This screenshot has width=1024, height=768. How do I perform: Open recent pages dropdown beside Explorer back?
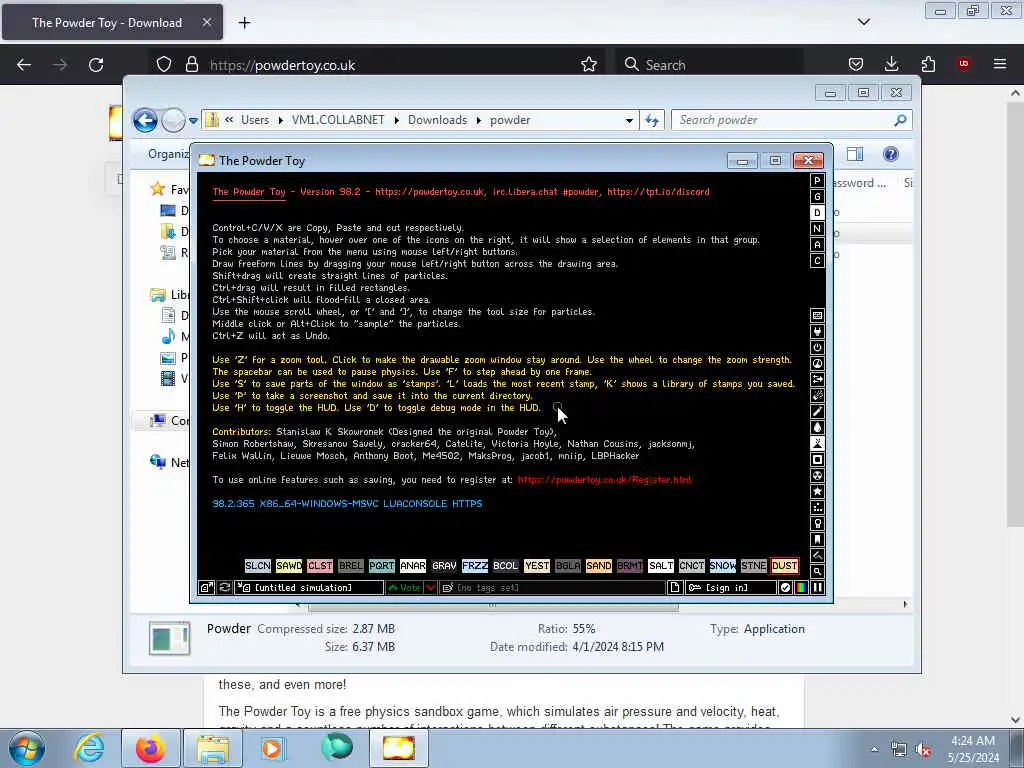click(193, 120)
